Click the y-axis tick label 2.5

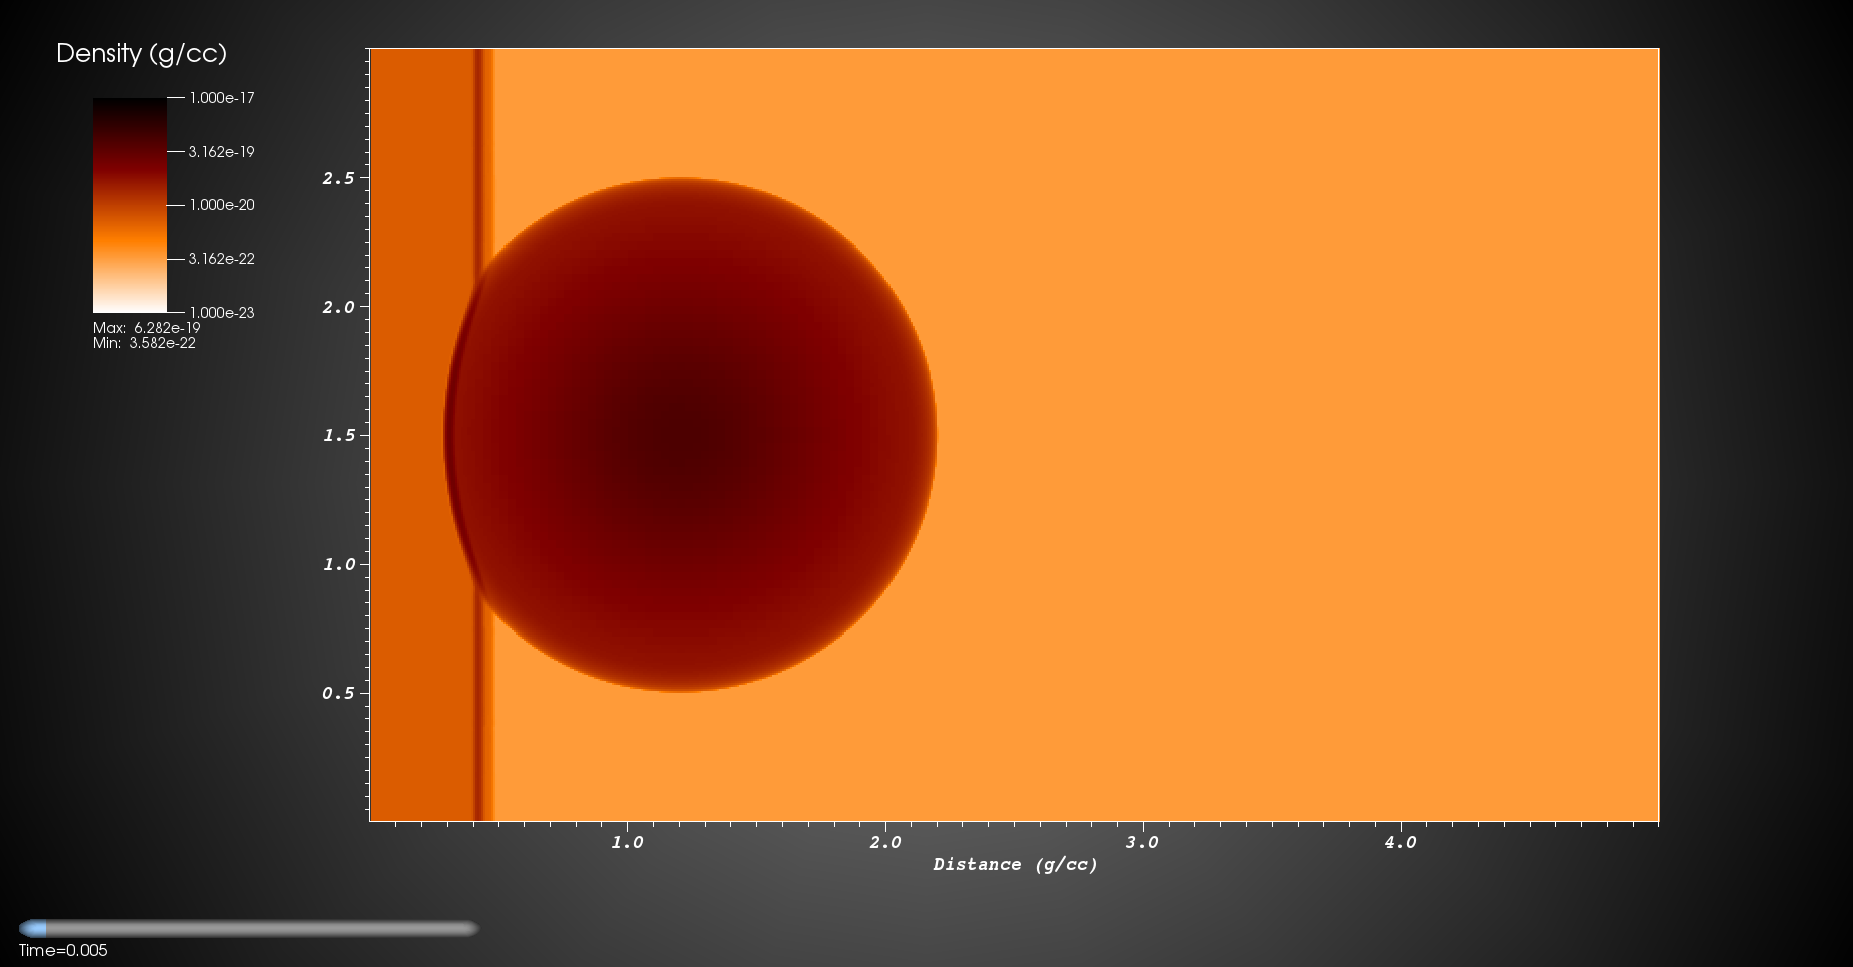(x=338, y=178)
